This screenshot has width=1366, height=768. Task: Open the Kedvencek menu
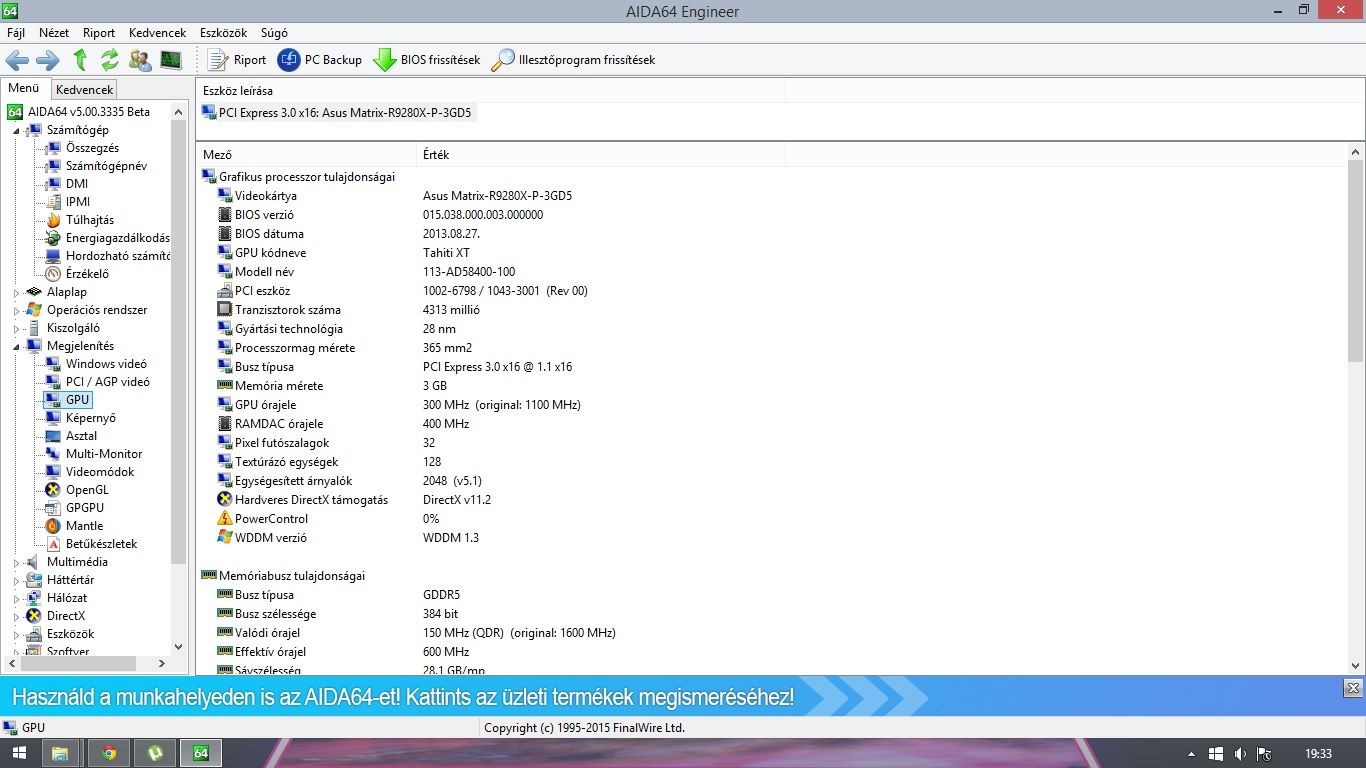pos(157,33)
